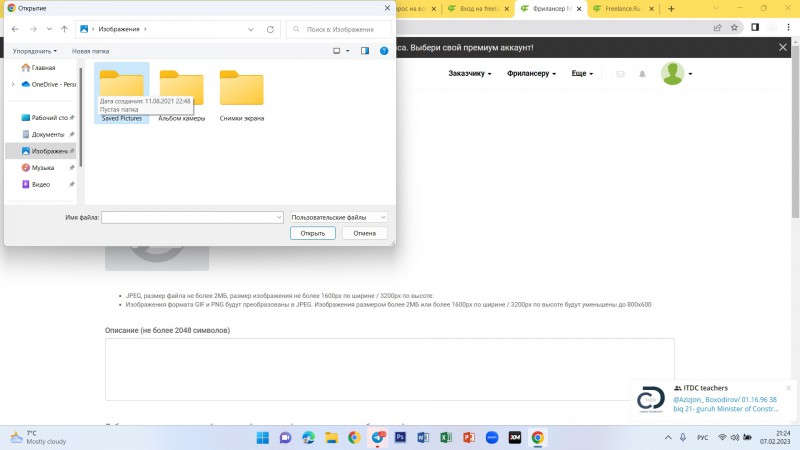Switch input language РУС
800x450 pixels.
pos(703,438)
